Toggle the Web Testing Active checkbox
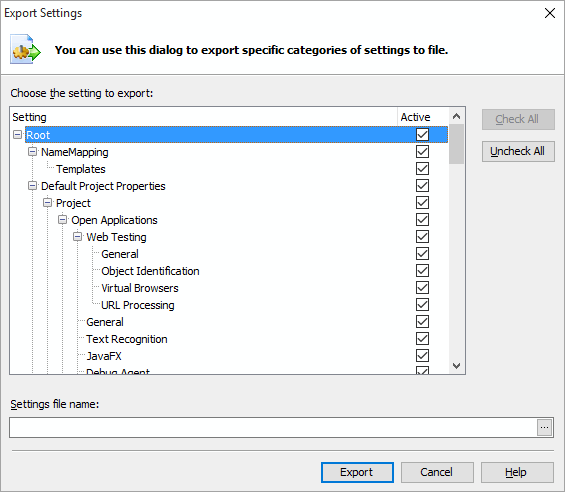565x492 pixels. pyautogui.click(x=422, y=237)
